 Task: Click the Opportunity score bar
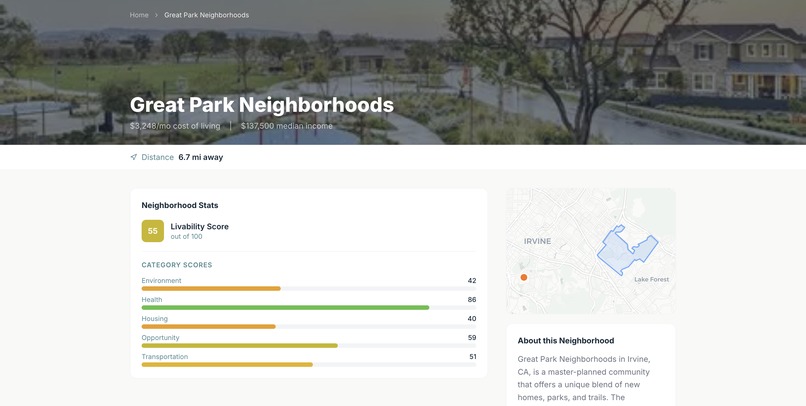[x=308, y=346]
